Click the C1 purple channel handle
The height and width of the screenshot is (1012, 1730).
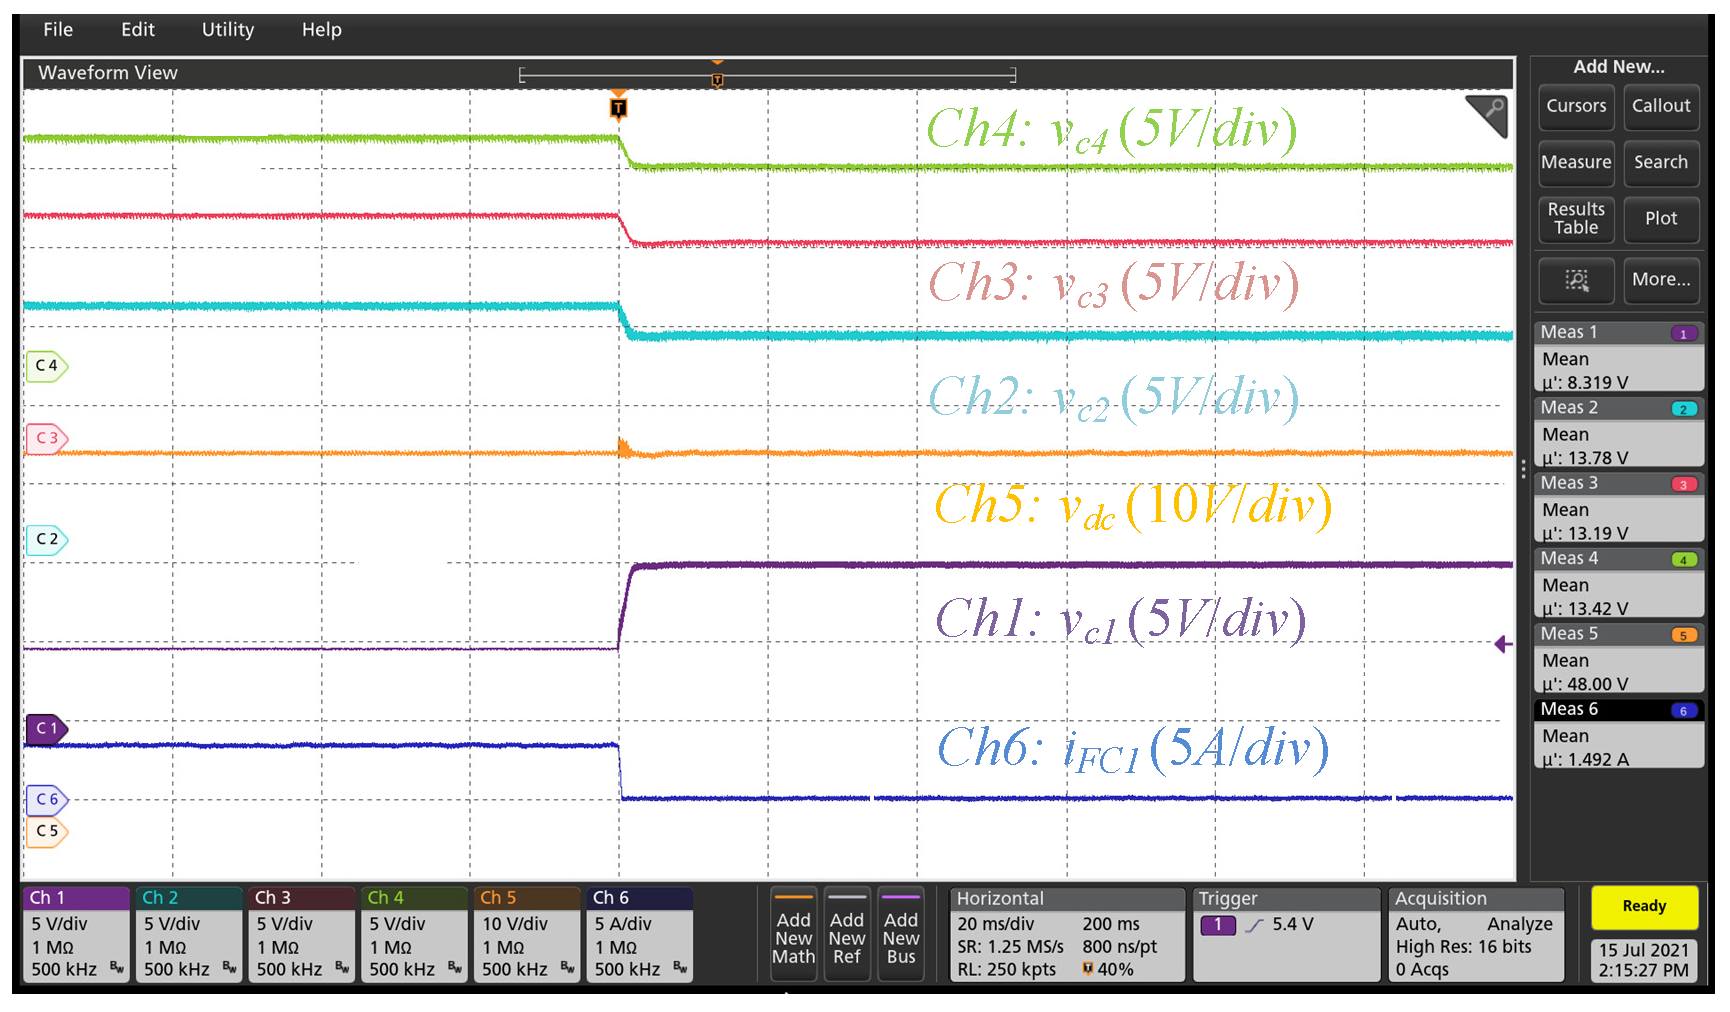[46, 729]
